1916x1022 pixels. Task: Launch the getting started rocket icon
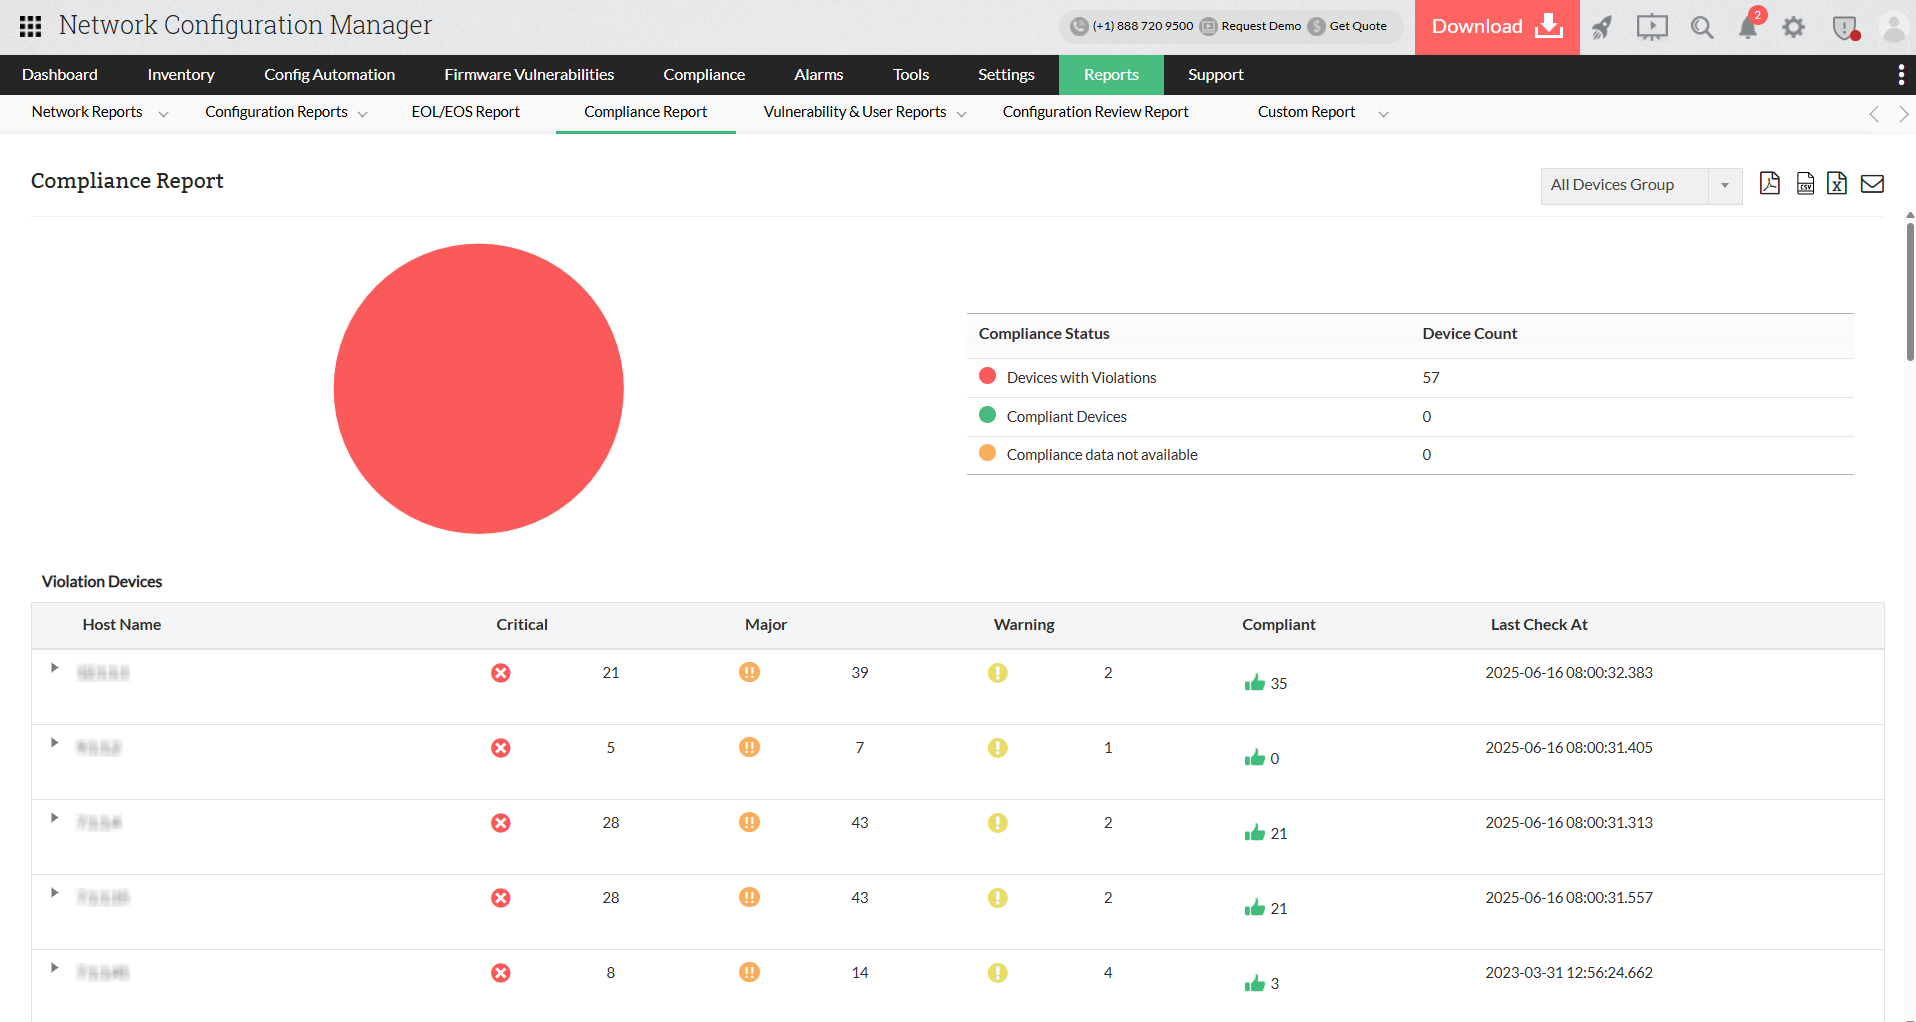click(x=1603, y=27)
